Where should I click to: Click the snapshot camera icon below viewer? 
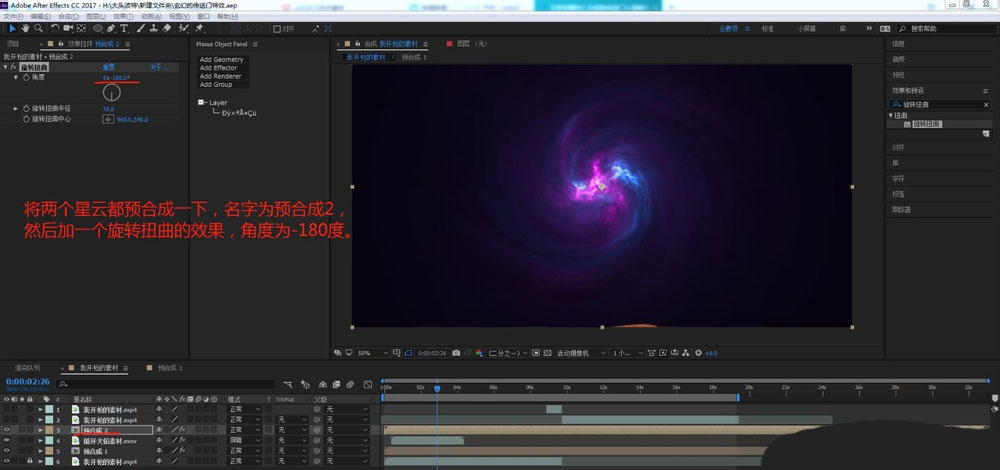point(456,353)
